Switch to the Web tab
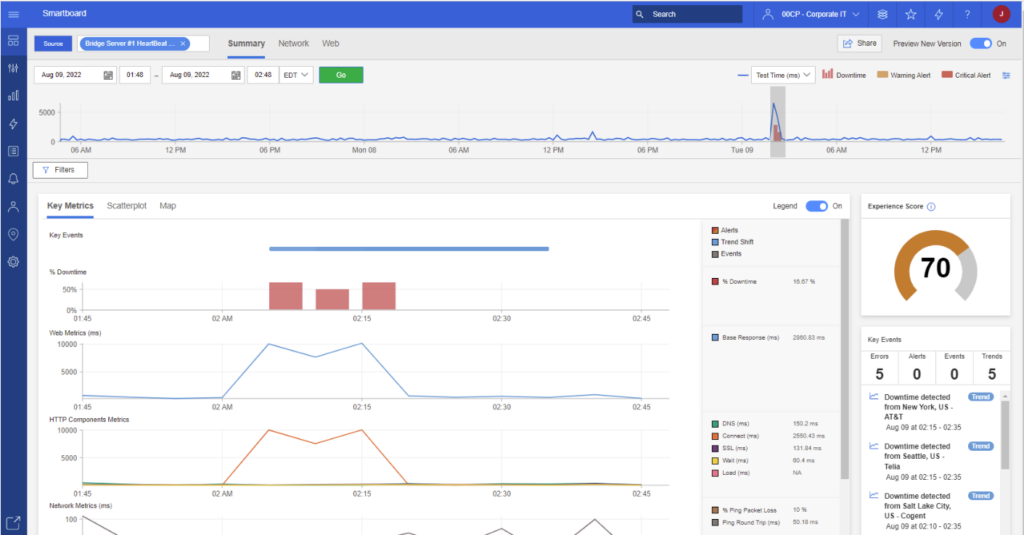This screenshot has width=1024, height=535. pyautogui.click(x=330, y=43)
